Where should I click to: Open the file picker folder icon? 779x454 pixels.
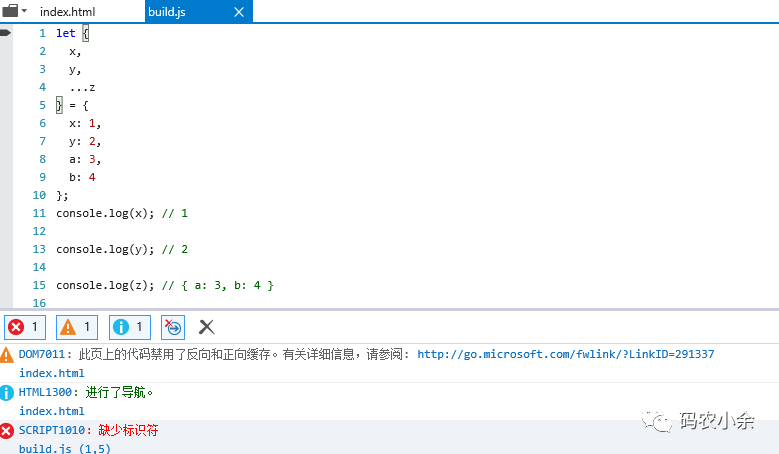point(10,11)
